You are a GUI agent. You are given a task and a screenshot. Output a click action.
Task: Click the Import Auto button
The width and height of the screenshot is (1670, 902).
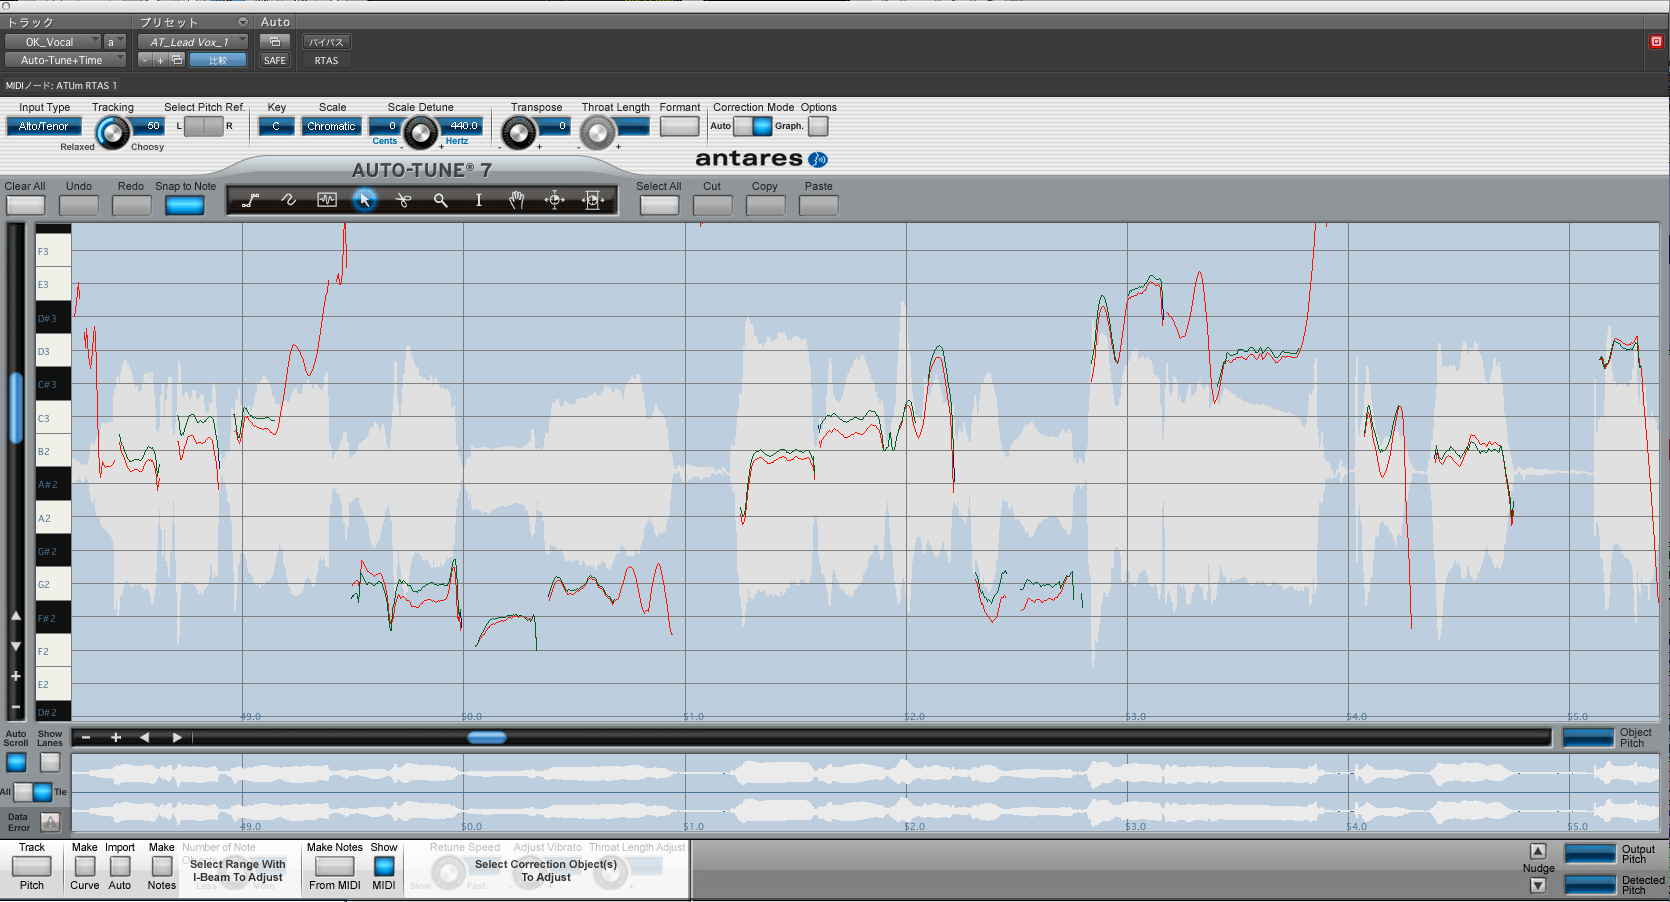(120, 866)
